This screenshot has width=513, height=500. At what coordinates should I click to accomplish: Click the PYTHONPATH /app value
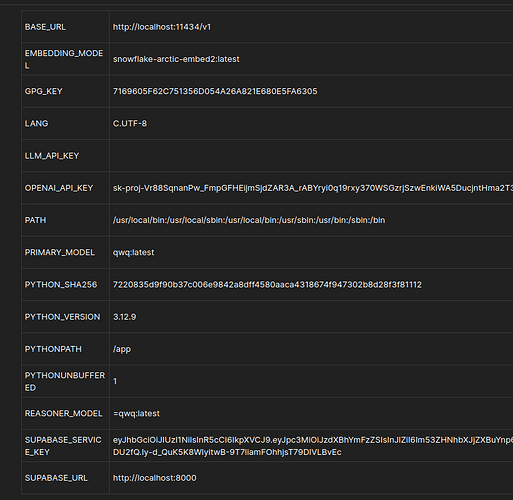tap(122, 349)
